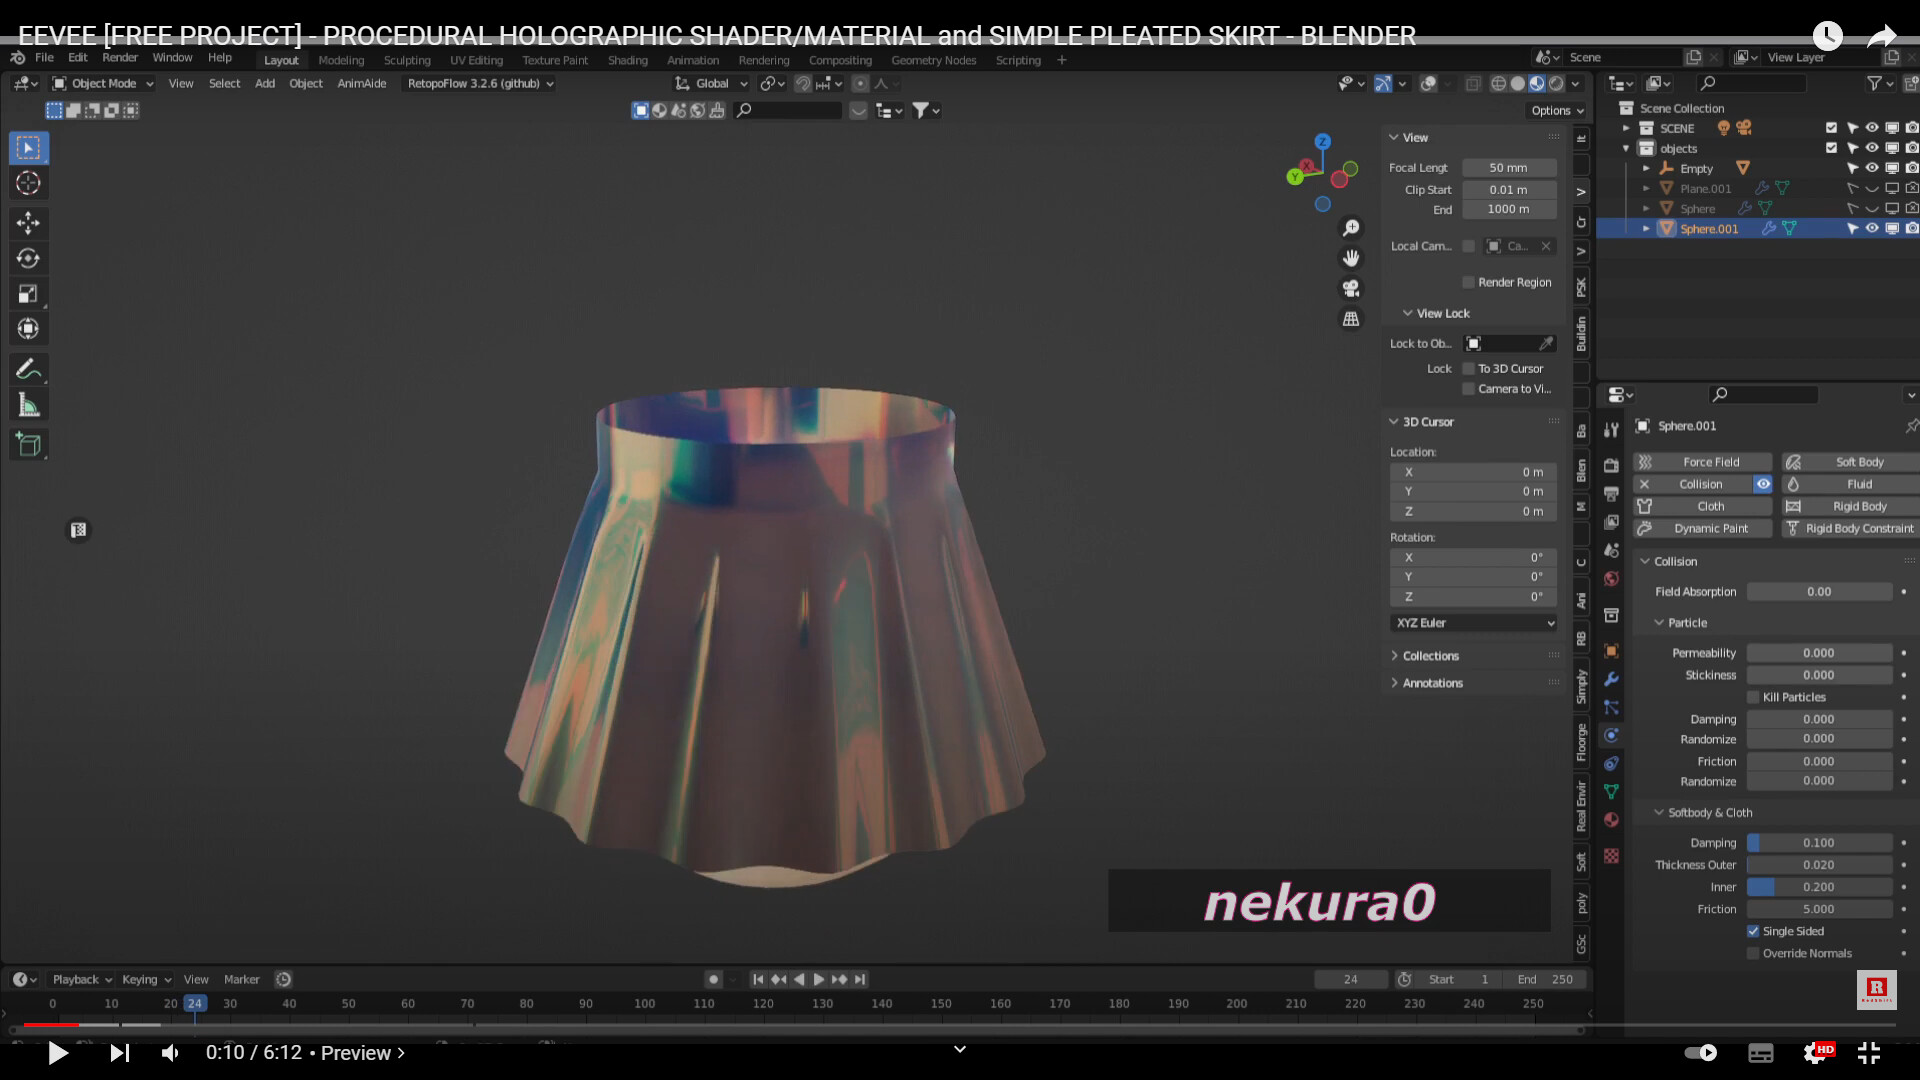1920x1080 pixels.
Task: Expand the Collections section
Action: [x=1430, y=655]
